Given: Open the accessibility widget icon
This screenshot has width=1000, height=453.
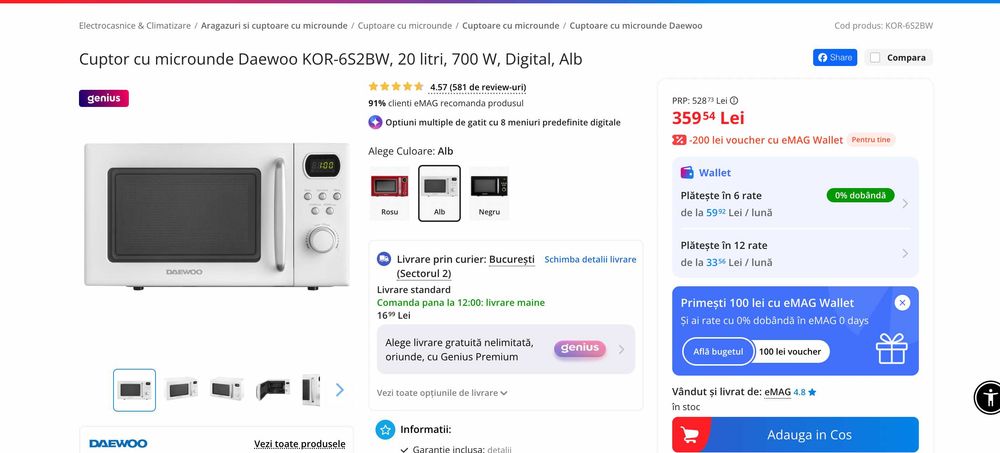Looking at the screenshot, I should click(989, 397).
